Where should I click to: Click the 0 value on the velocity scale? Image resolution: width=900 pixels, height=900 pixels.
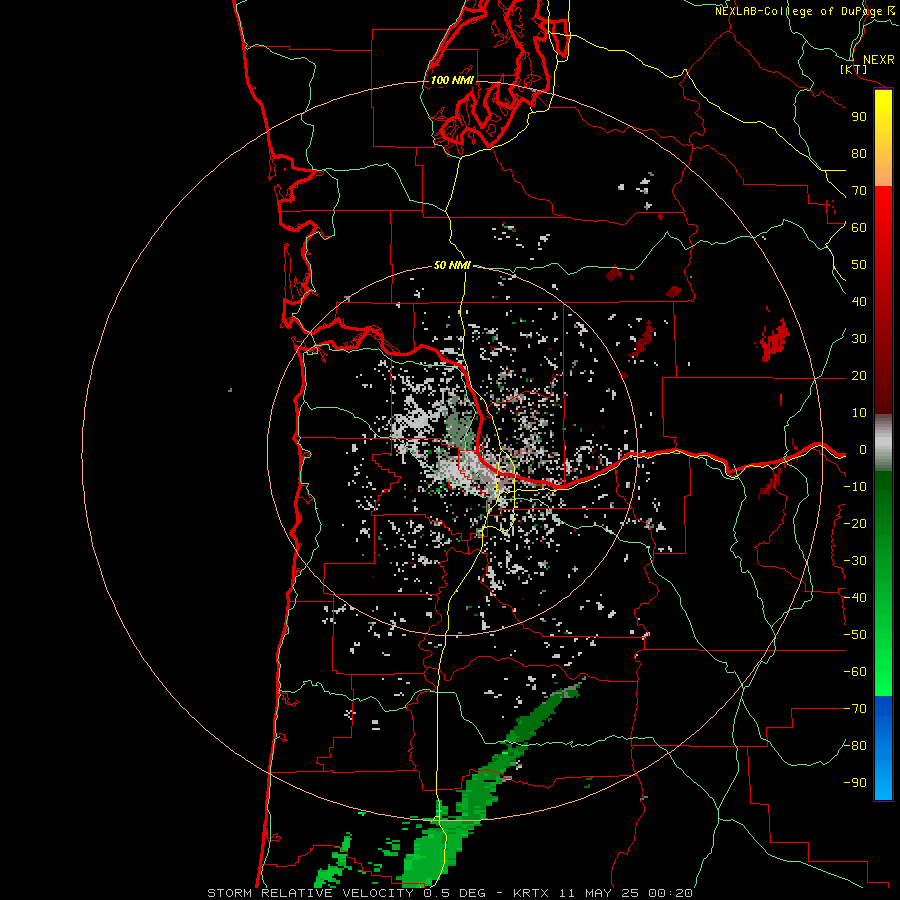pos(863,450)
